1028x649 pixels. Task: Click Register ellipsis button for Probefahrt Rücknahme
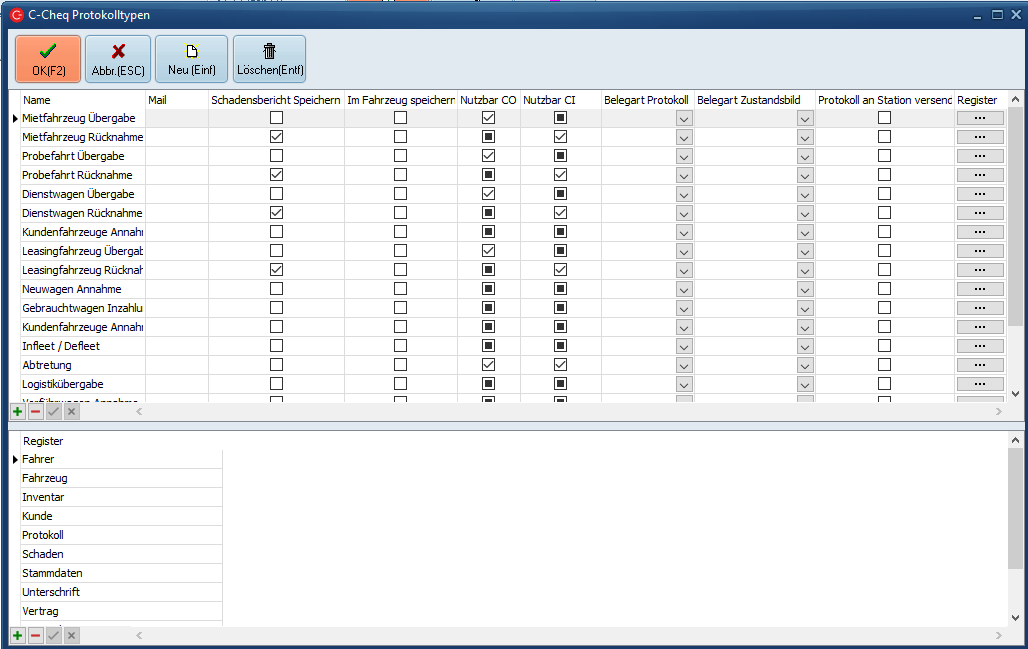[x=980, y=175]
